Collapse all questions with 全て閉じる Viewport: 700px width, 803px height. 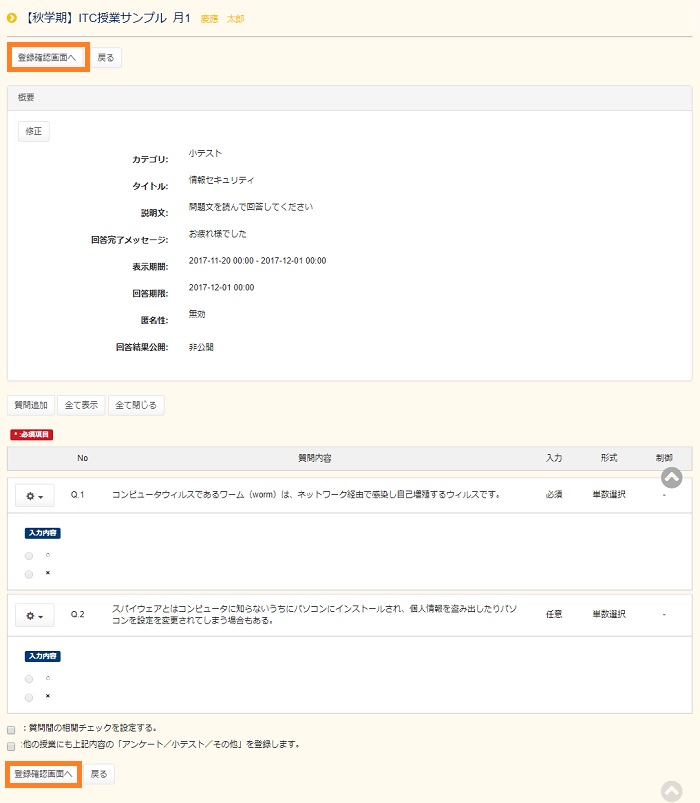(135, 405)
